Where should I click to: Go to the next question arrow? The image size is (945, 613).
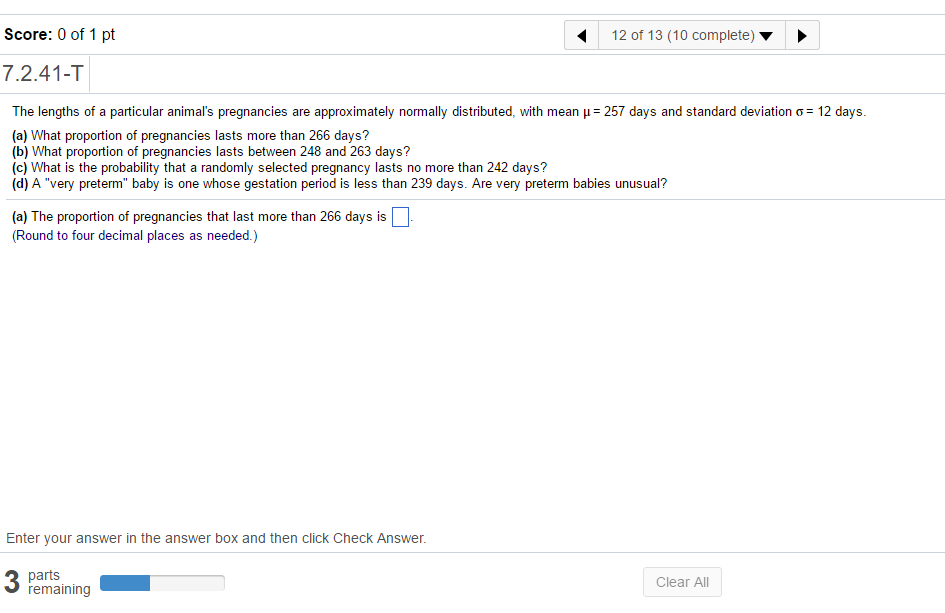(x=802, y=36)
